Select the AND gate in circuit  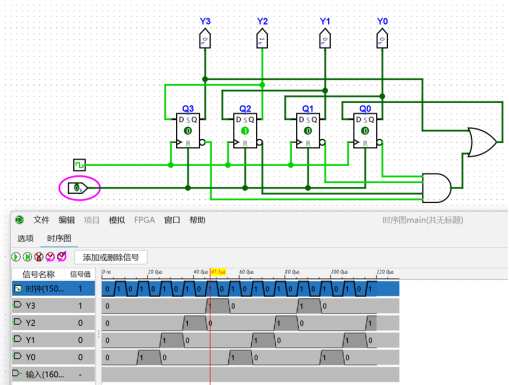[x=437, y=188]
